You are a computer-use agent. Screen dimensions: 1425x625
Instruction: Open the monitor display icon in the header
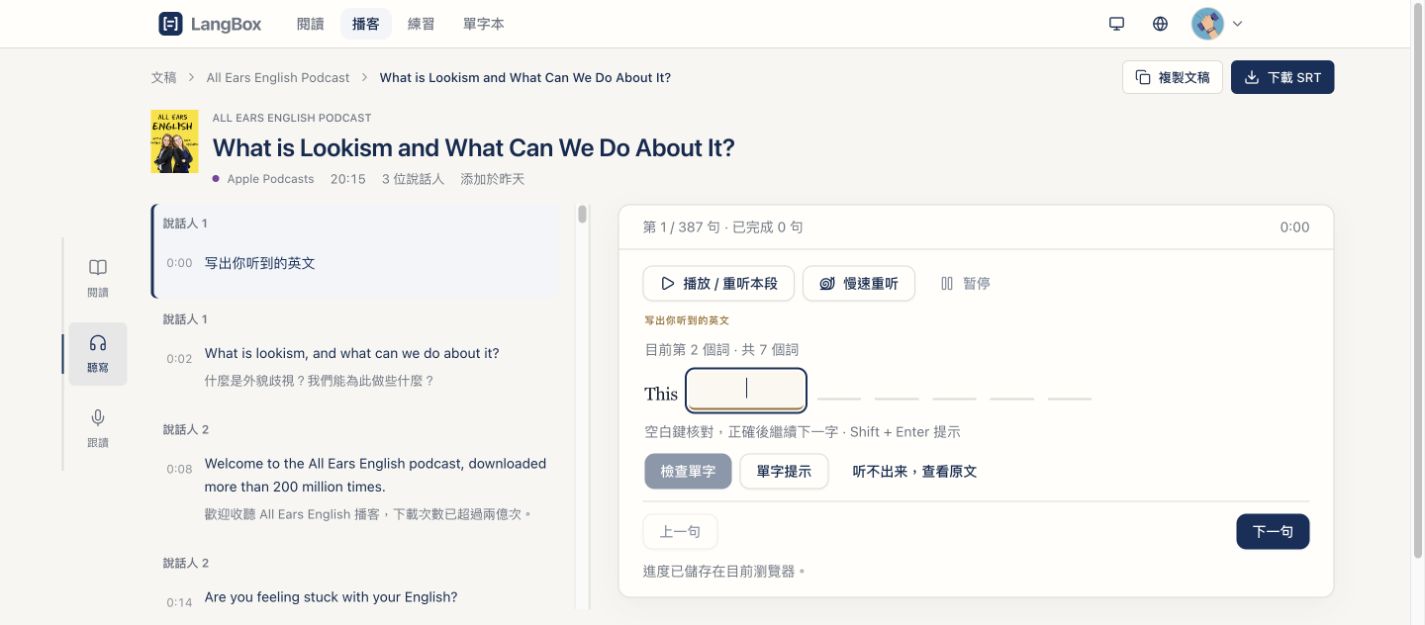[x=1117, y=24]
